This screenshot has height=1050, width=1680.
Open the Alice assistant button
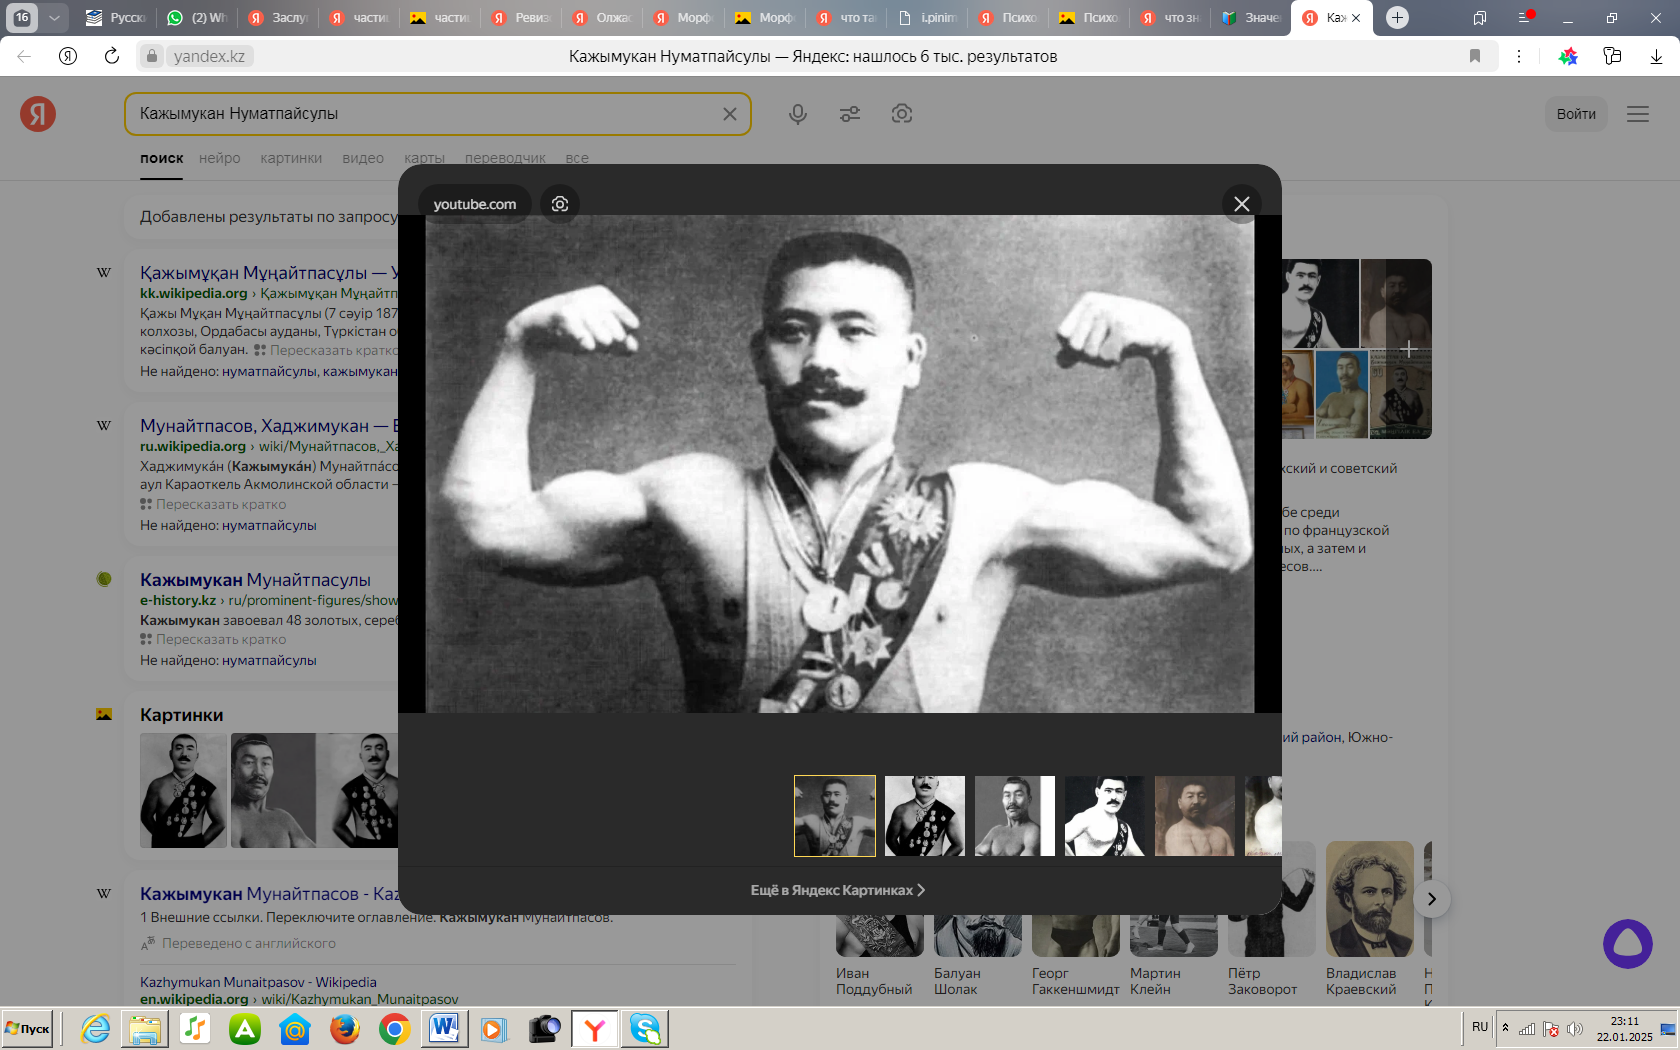click(x=1627, y=944)
